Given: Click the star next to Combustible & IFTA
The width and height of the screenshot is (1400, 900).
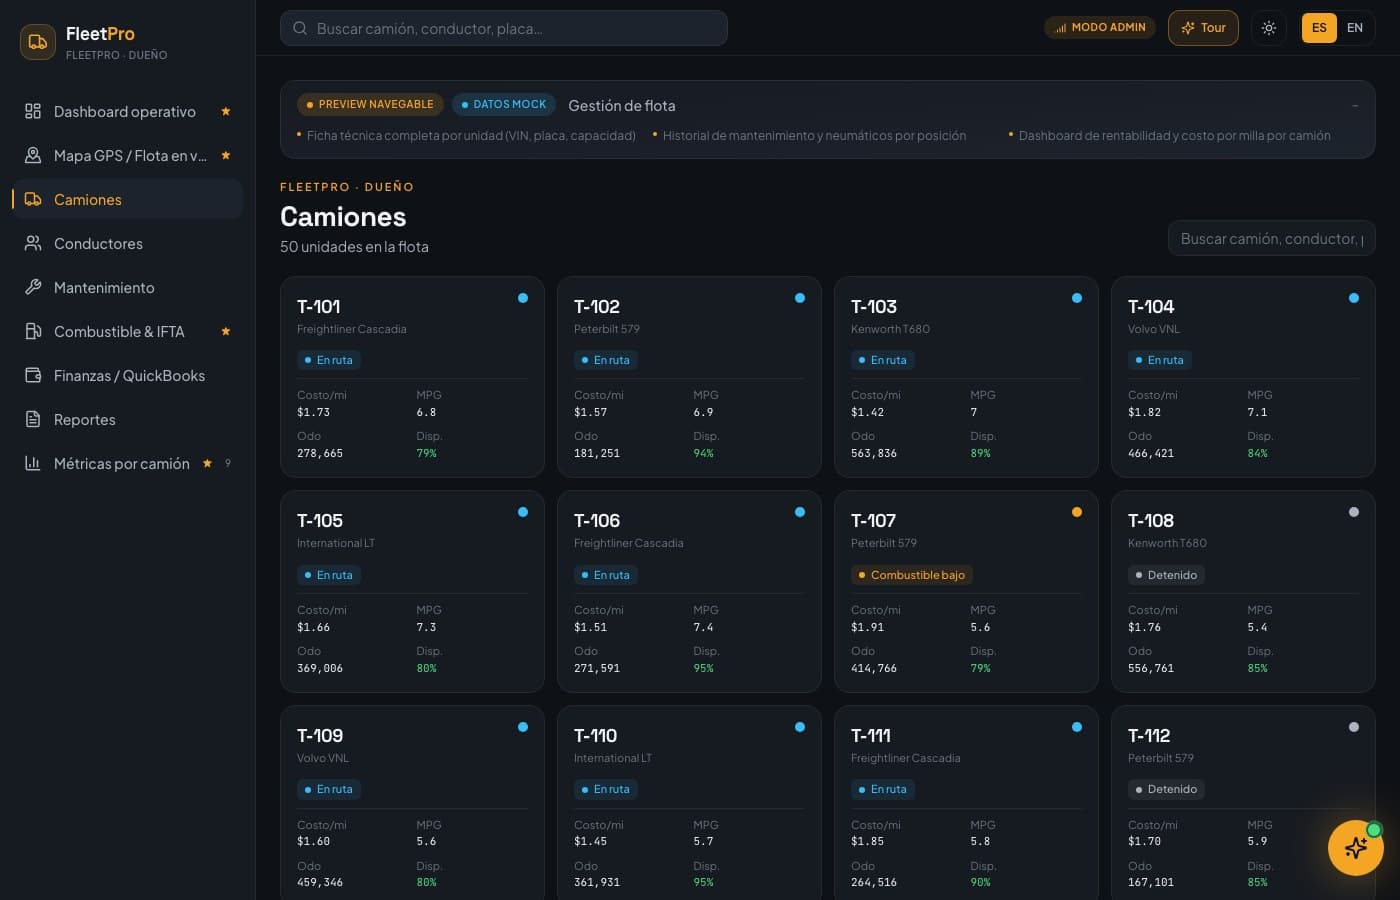Looking at the screenshot, I should click(226, 331).
